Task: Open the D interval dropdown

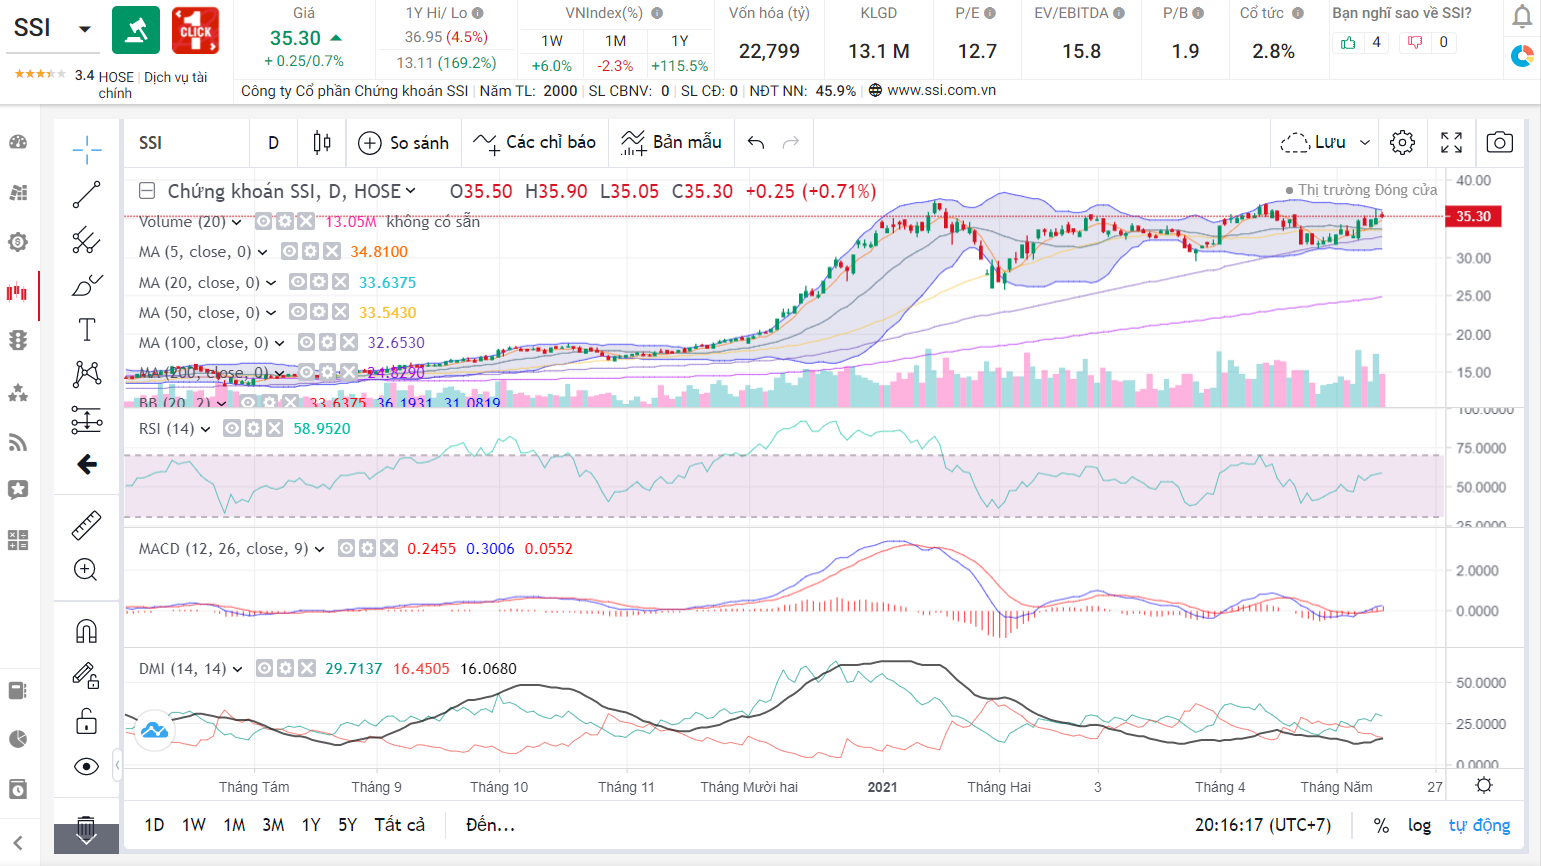Action: pyautogui.click(x=273, y=143)
